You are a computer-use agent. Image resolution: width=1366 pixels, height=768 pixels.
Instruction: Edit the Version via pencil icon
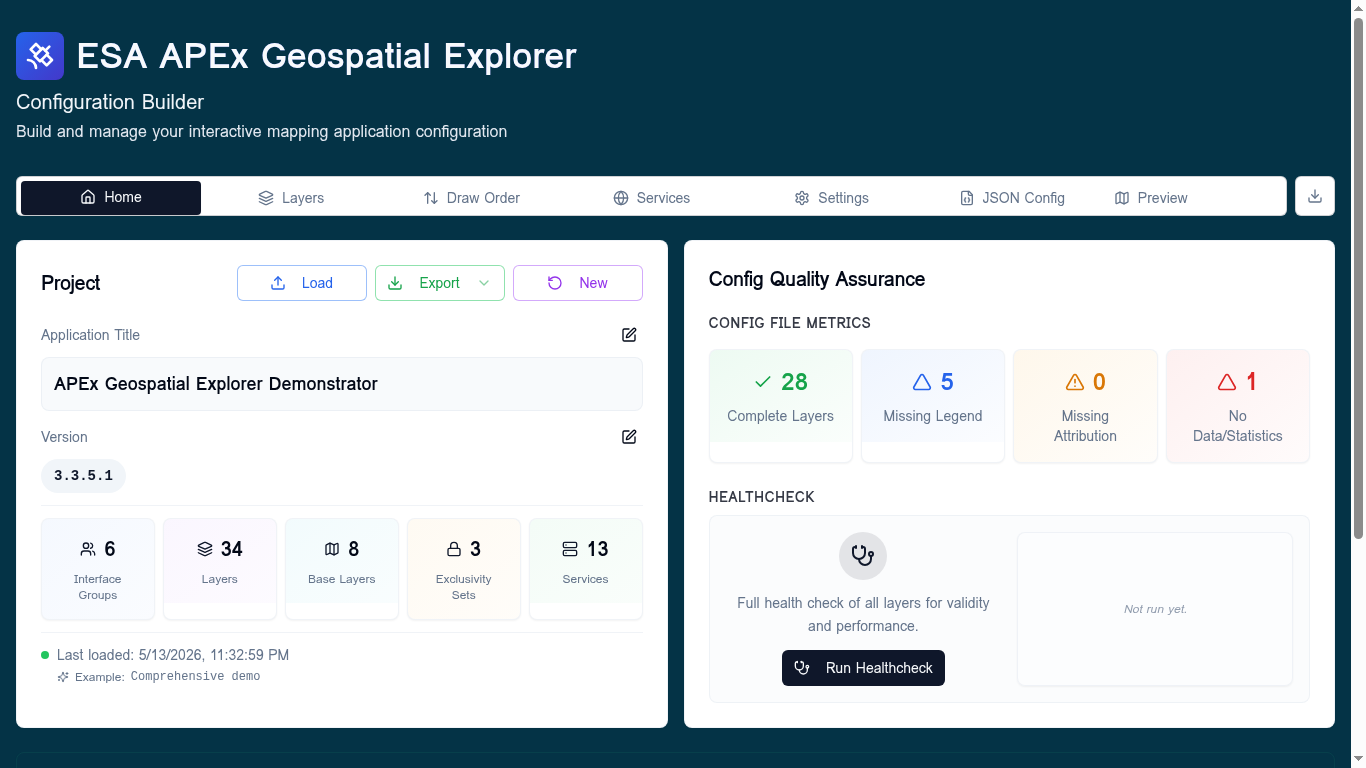tap(629, 437)
